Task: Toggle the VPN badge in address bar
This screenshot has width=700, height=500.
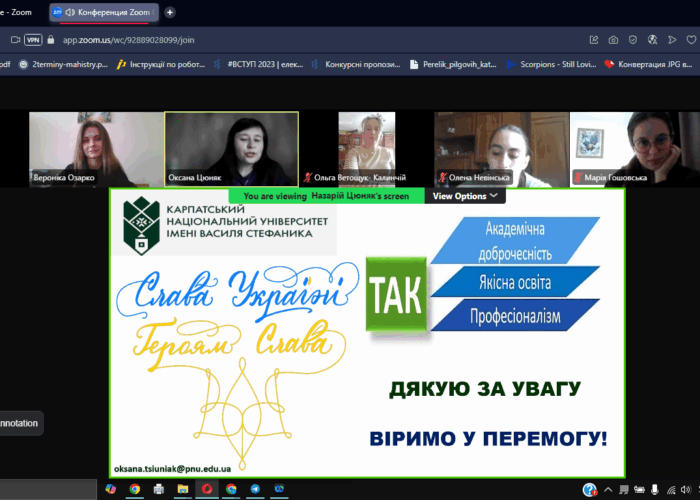Action: 33,39
